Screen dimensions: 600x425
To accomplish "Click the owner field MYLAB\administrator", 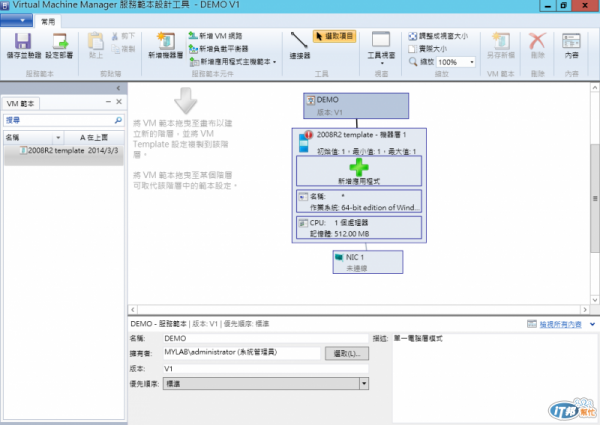I will [x=241, y=353].
